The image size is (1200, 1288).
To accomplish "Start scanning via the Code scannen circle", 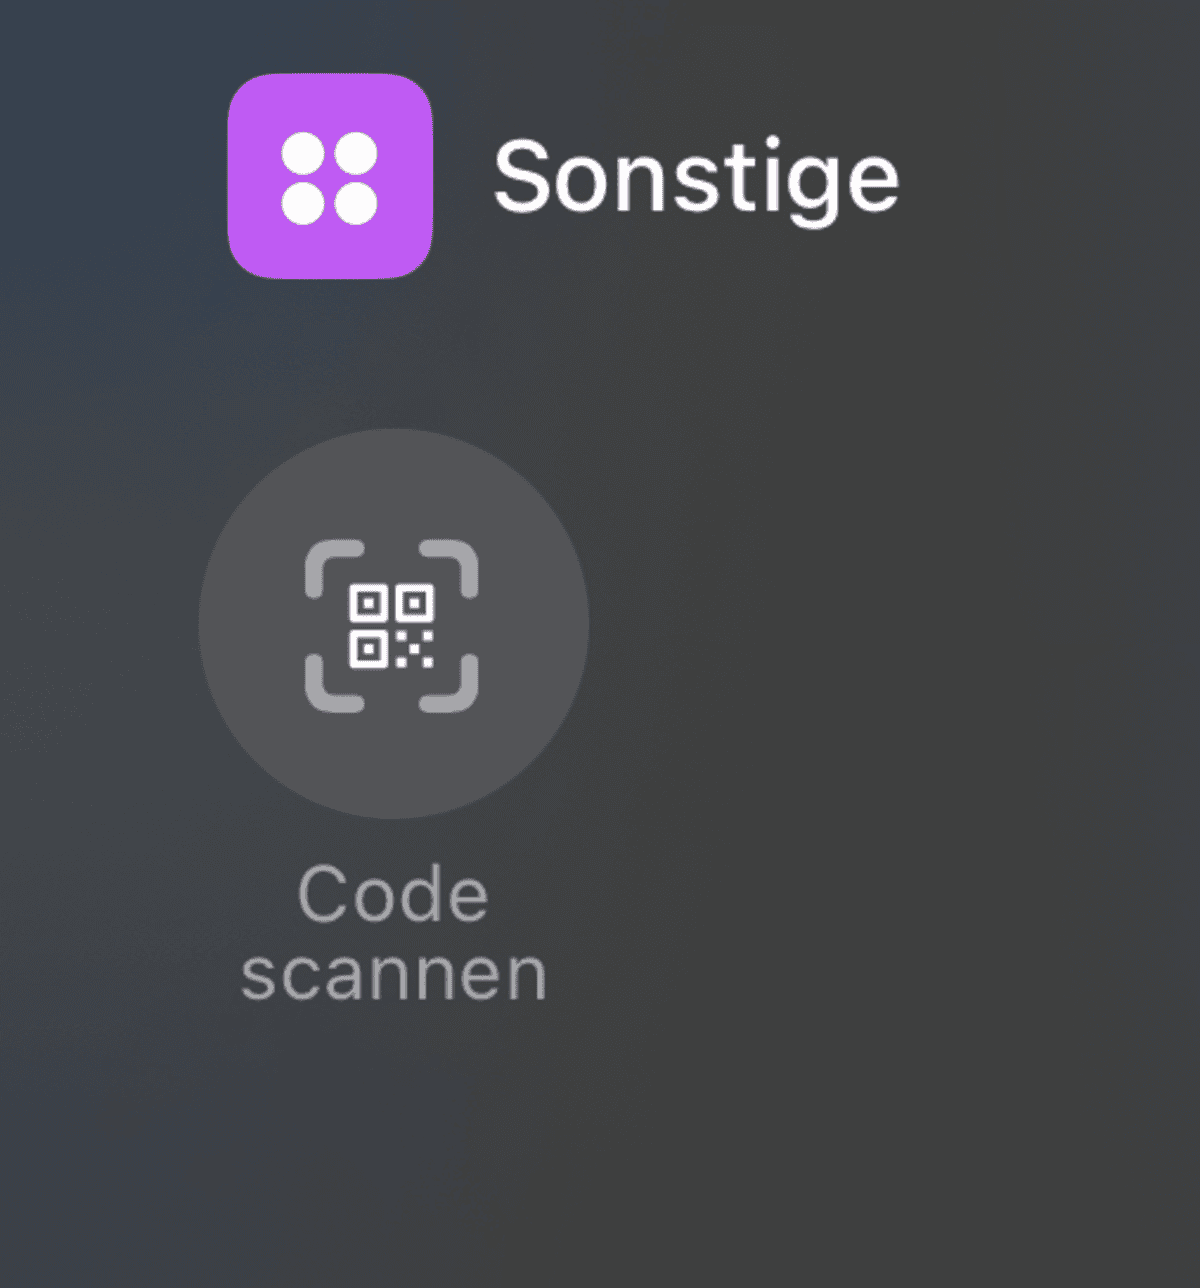I will point(393,624).
